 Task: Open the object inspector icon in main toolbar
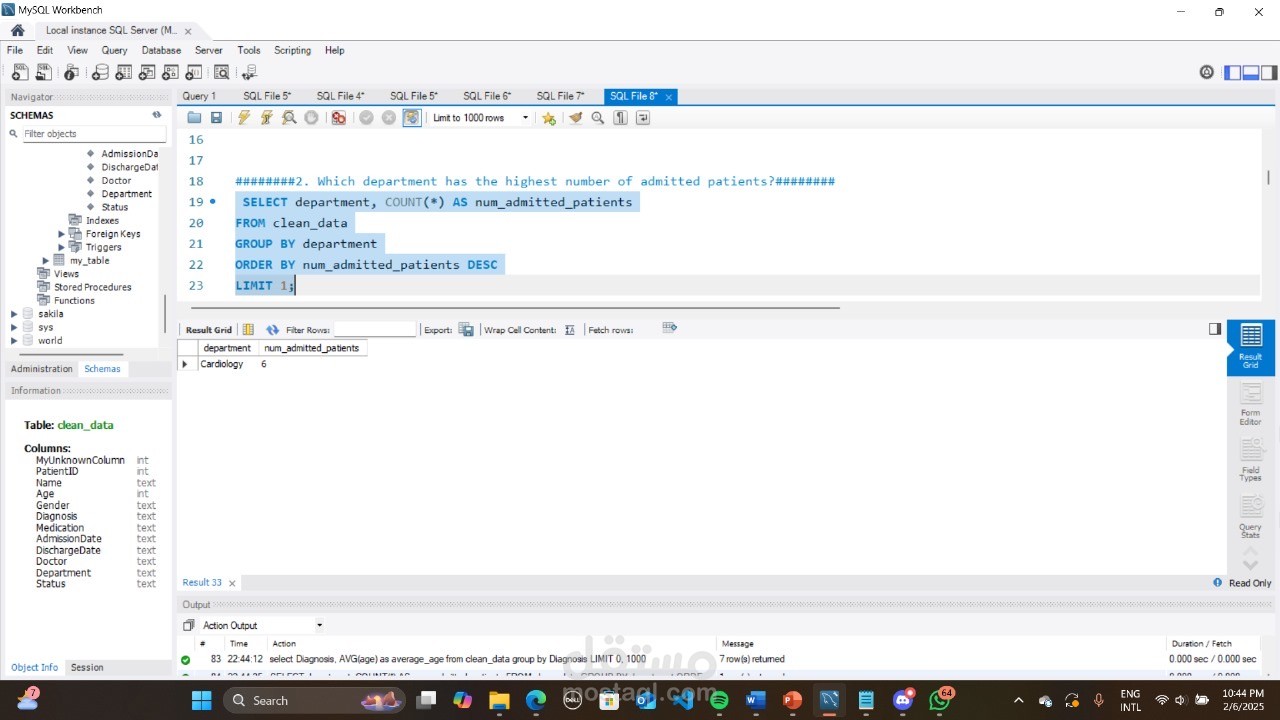tap(71, 72)
